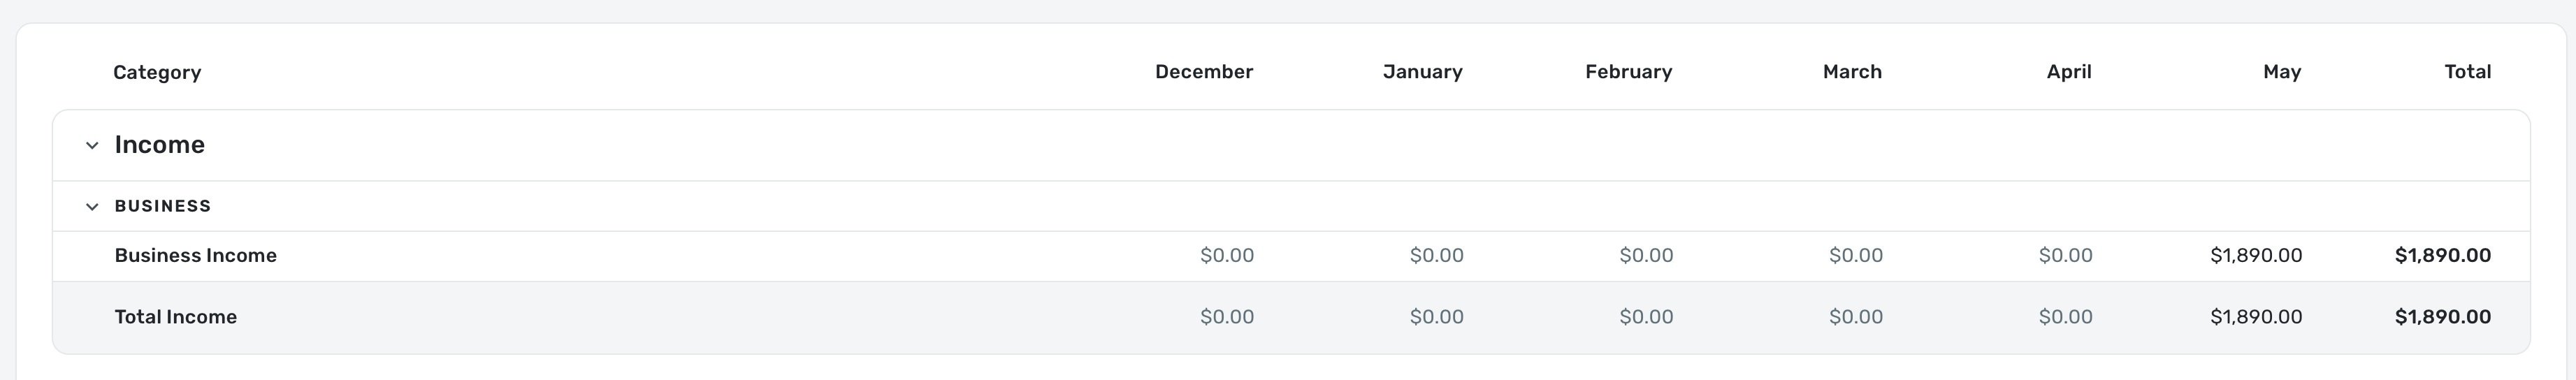2576x380 pixels.
Task: Click the Category column header
Action: 157,72
